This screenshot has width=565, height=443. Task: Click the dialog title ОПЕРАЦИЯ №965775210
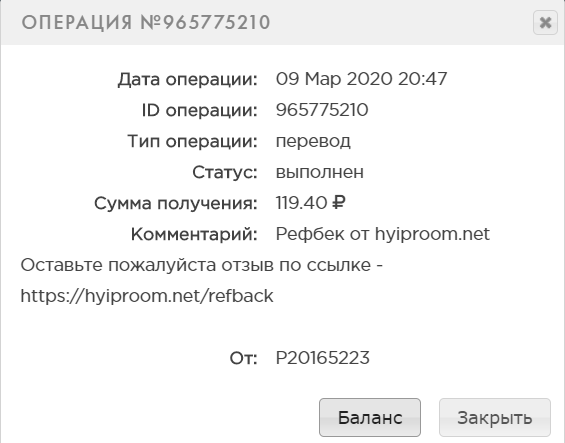146,23
